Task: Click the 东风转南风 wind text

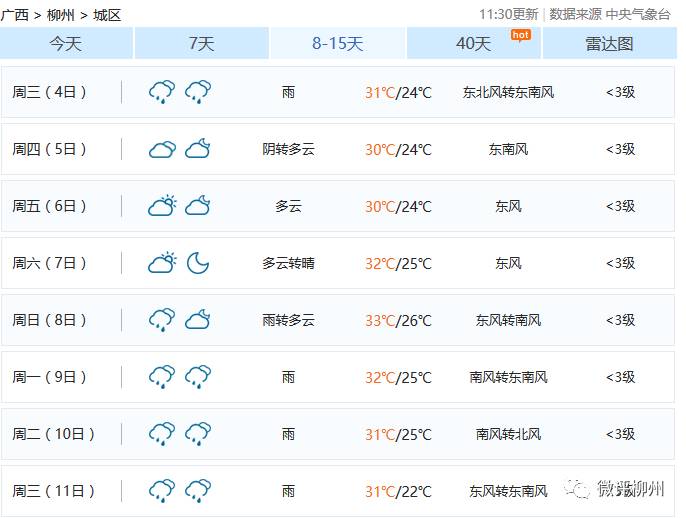Action: point(508,320)
